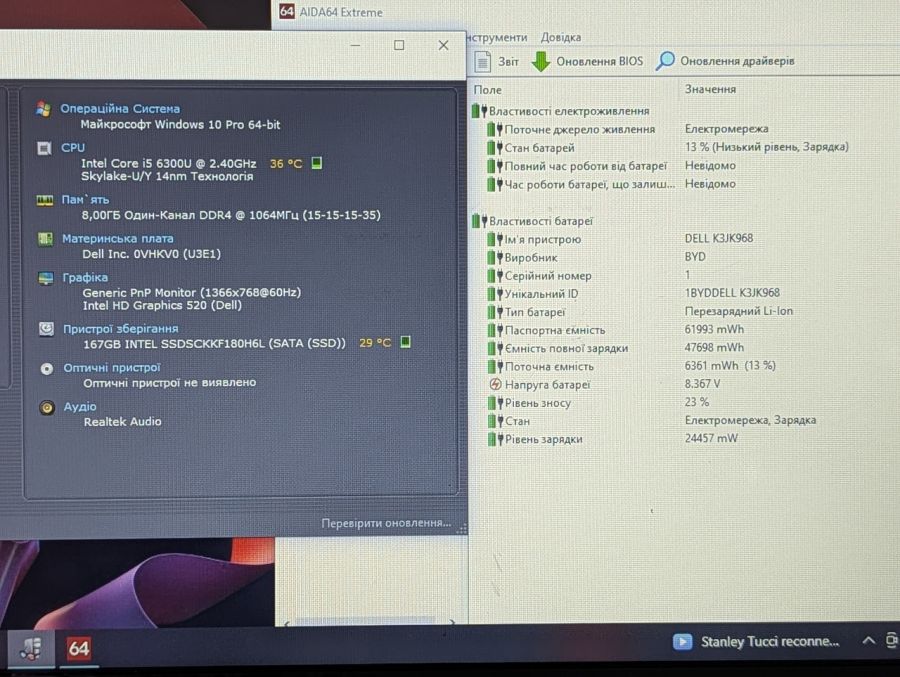Click the Операційна Система heading link
The width and height of the screenshot is (900, 677).
(x=120, y=109)
